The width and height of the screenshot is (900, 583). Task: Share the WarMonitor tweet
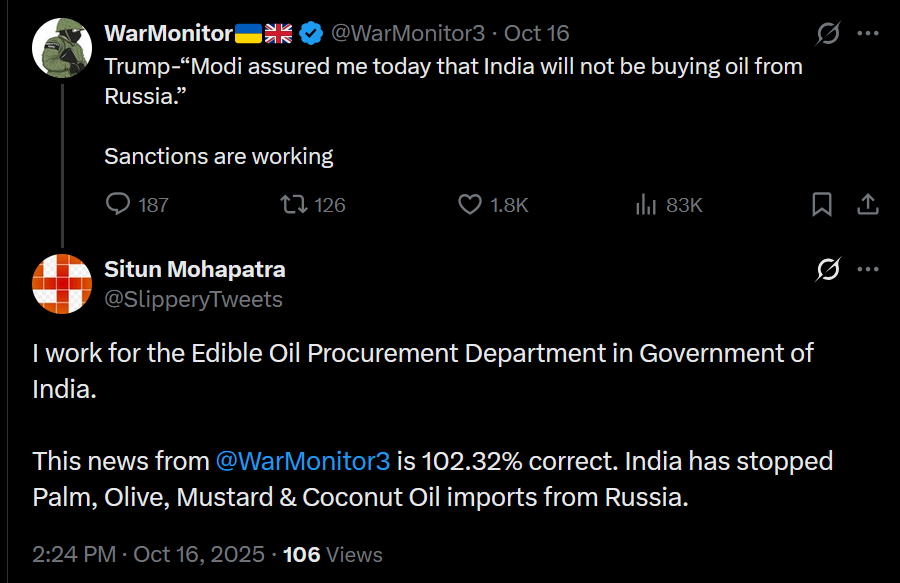point(868,205)
